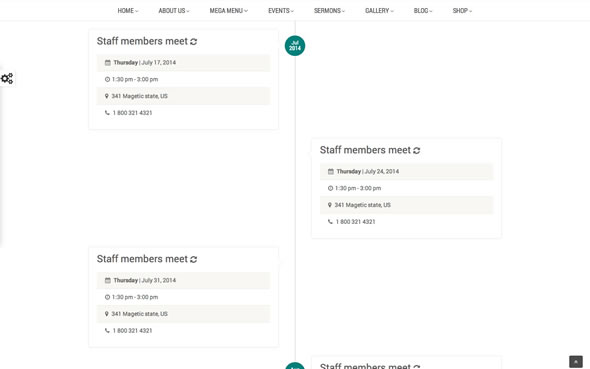Screen dimensions: 590x369
Task: Open the July 17 Staff members meet event
Action: tap(142, 41)
